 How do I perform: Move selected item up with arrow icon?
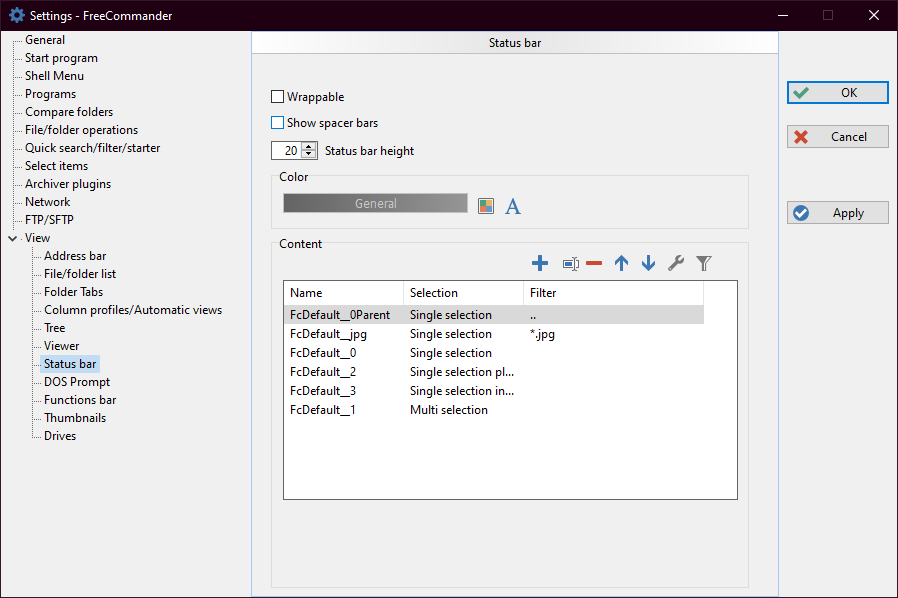(621, 263)
